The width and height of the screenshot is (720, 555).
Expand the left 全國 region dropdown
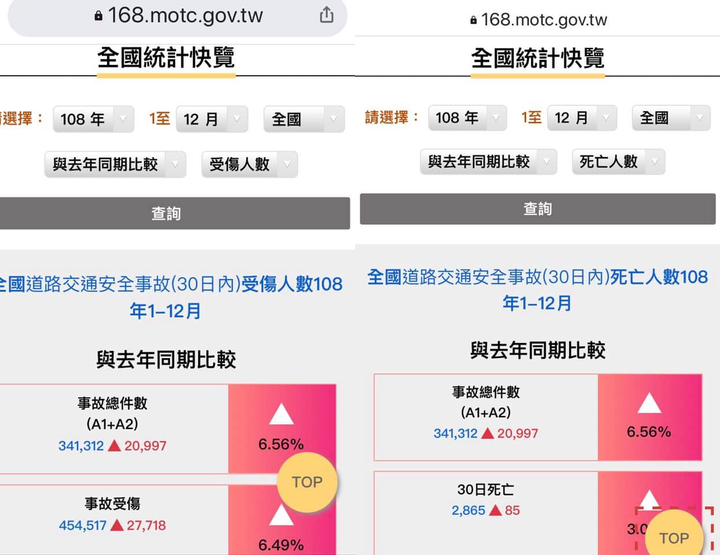point(304,119)
